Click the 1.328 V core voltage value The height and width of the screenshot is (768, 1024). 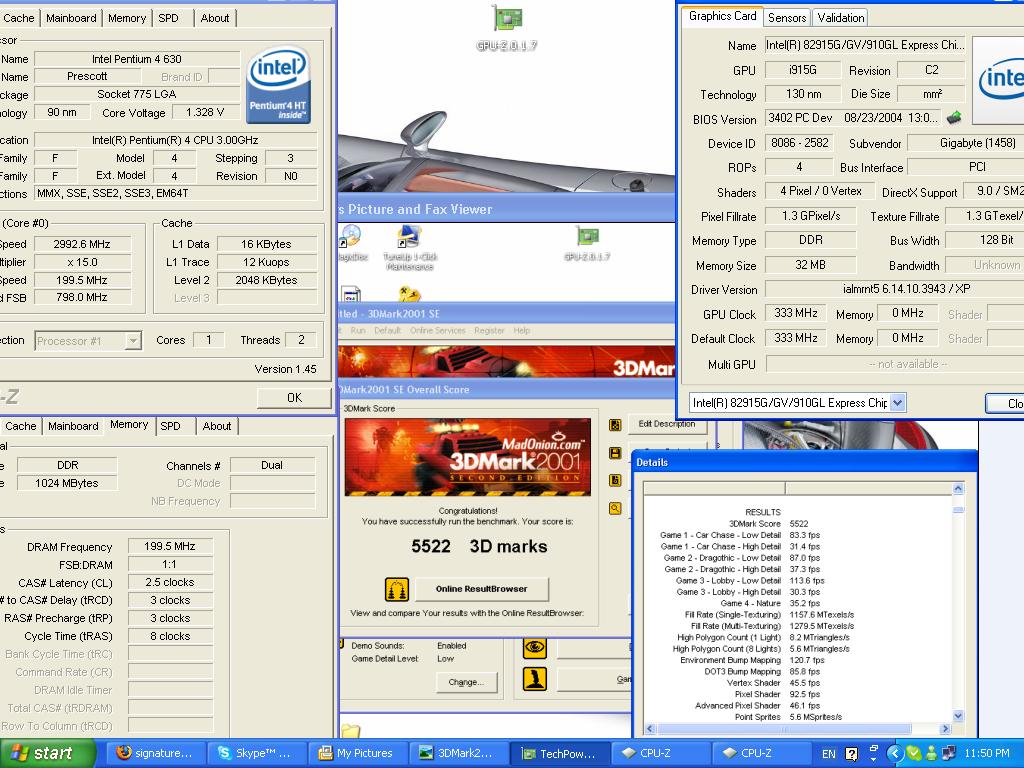pyautogui.click(x=204, y=112)
